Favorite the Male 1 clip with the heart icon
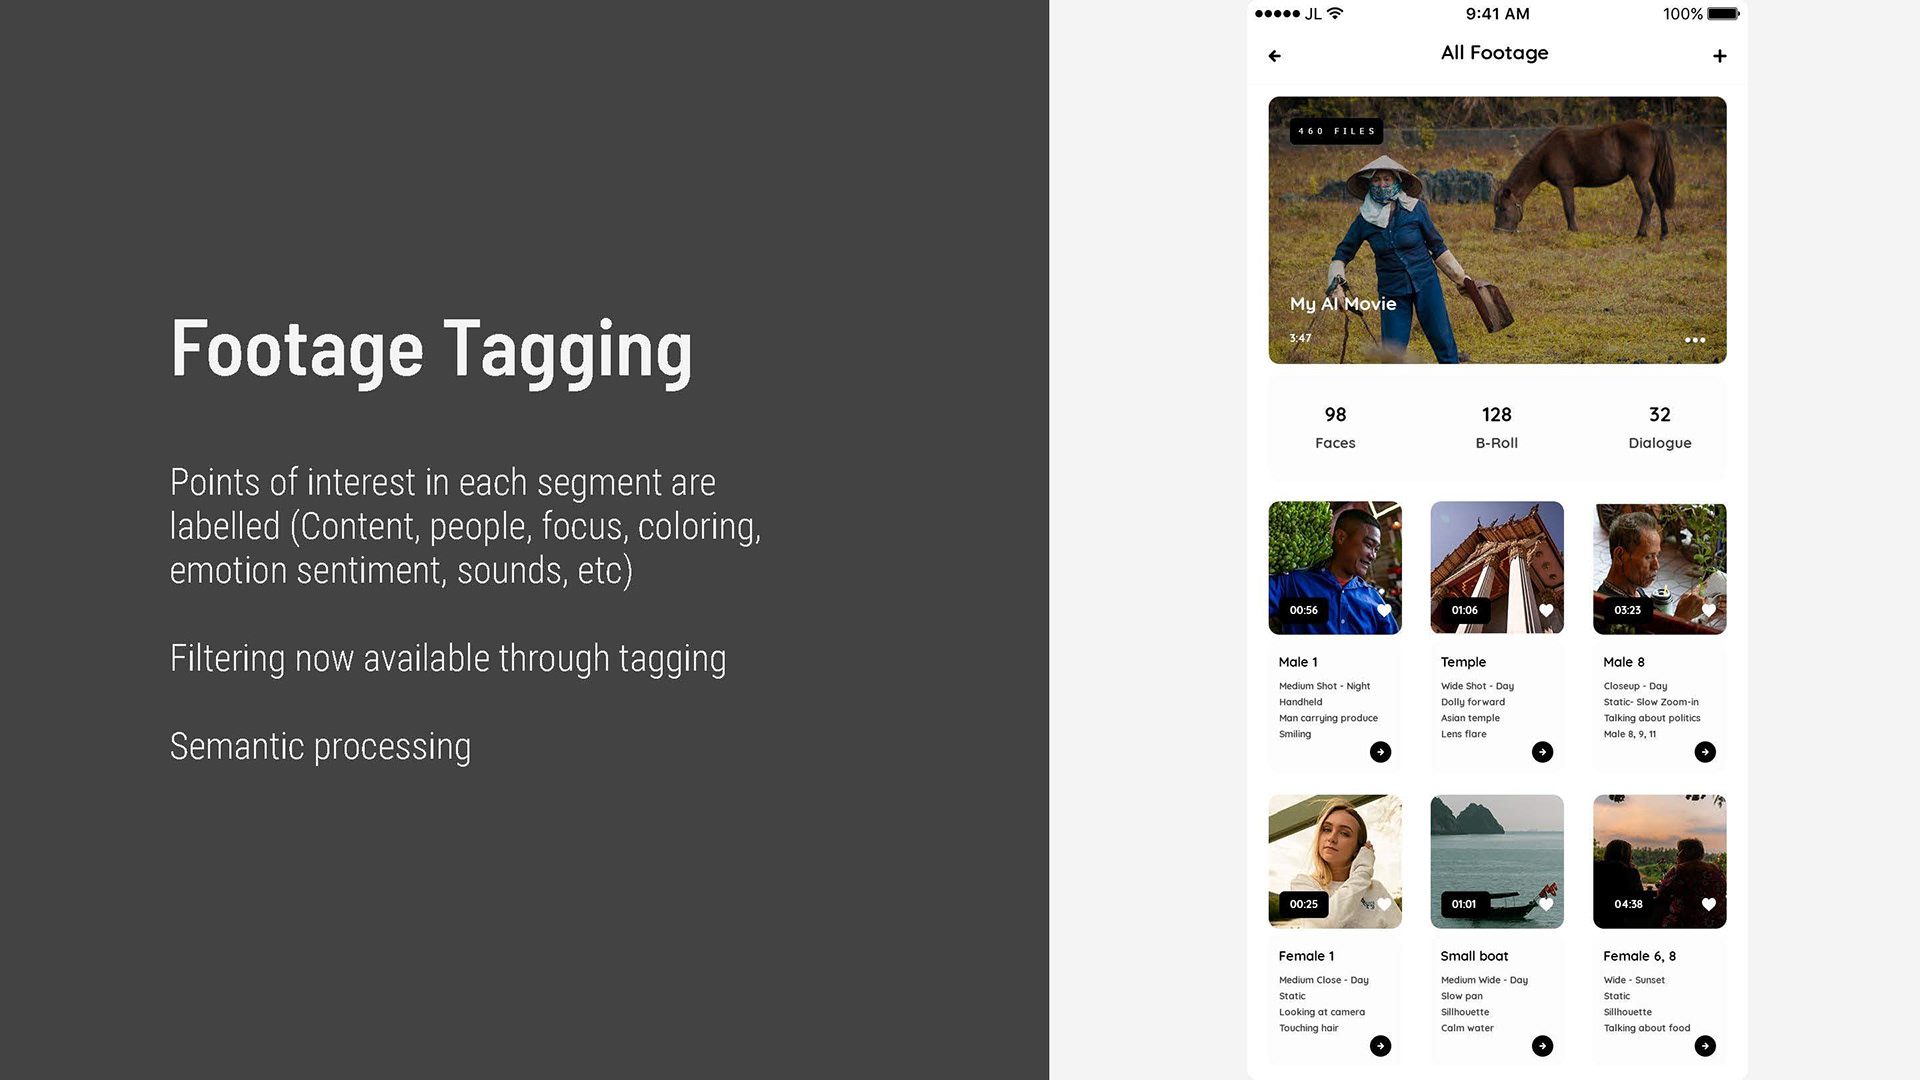 tap(1384, 610)
